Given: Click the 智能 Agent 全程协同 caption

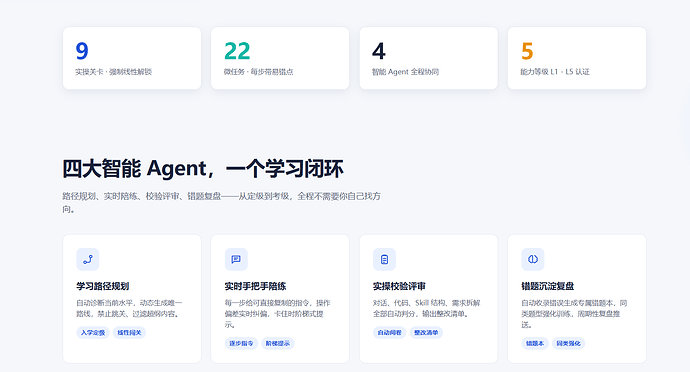Looking at the screenshot, I should tap(405, 72).
